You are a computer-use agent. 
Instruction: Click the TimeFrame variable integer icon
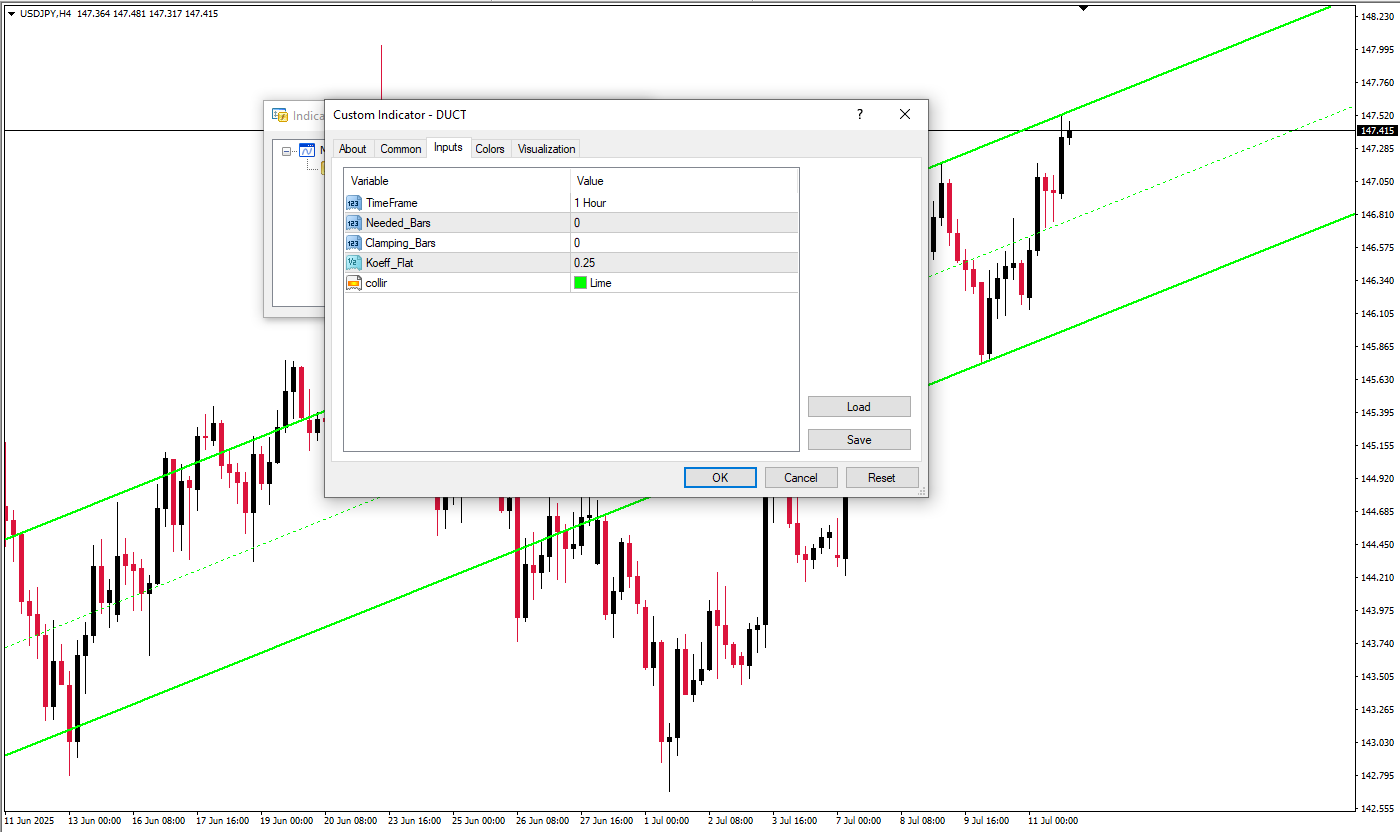click(353, 203)
